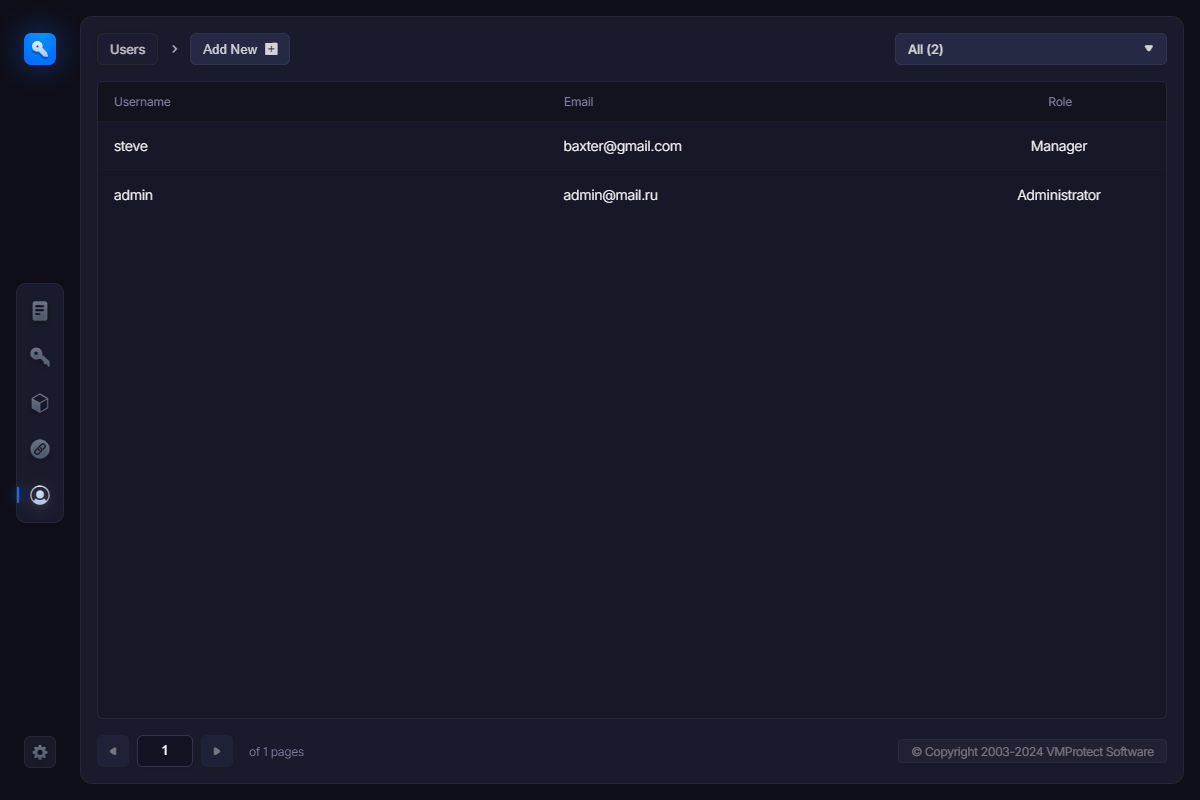Viewport: 1200px width, 800px height.
Task: Select the user profile icon in sidebar
Action: (x=40, y=495)
